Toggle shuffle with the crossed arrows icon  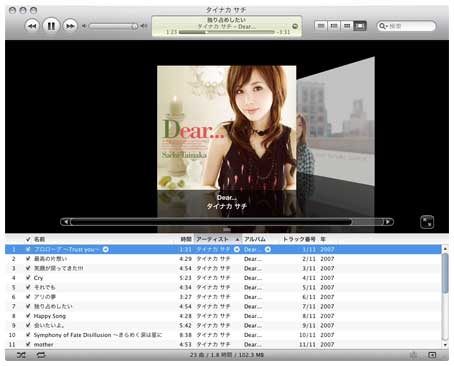pyautogui.click(x=21, y=355)
